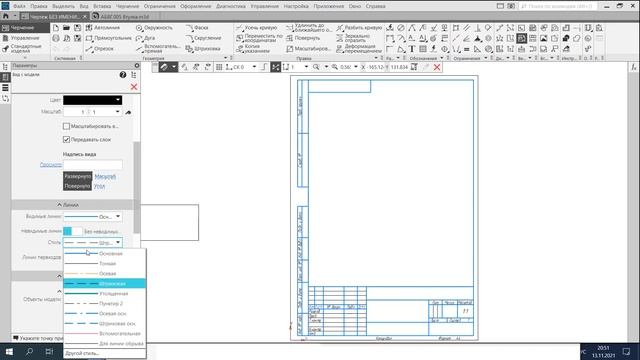This screenshot has width=640, height=360.
Task: Expand Ограничения ribbon group arrow
Action: [x=486, y=58]
